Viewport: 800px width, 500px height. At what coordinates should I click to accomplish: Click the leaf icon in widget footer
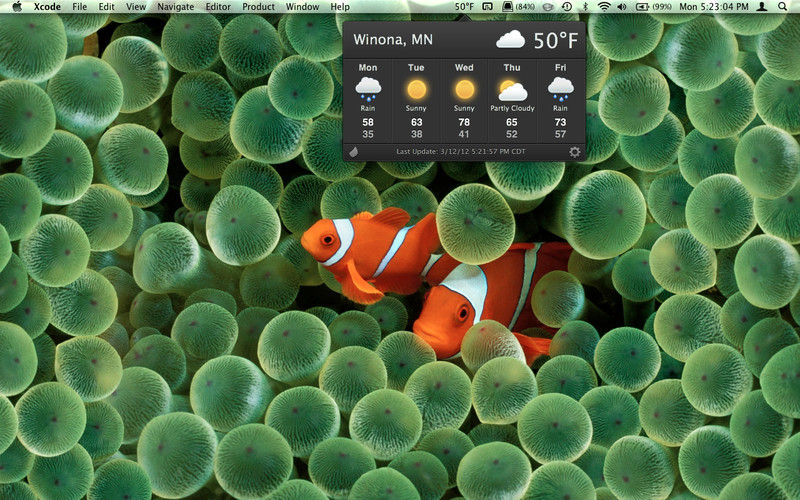click(x=354, y=152)
